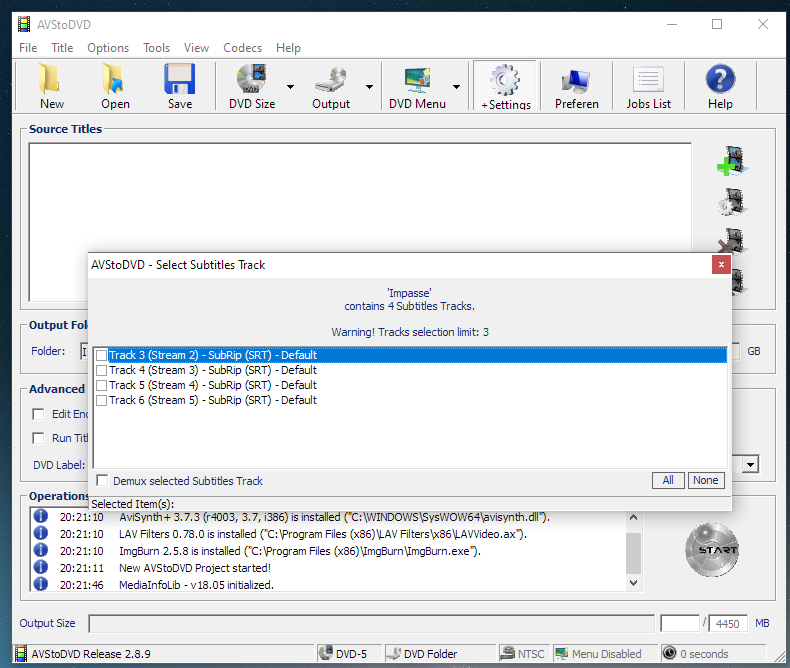The image size is (790, 668).
Task: Open the Options menu
Action: pyautogui.click(x=108, y=48)
